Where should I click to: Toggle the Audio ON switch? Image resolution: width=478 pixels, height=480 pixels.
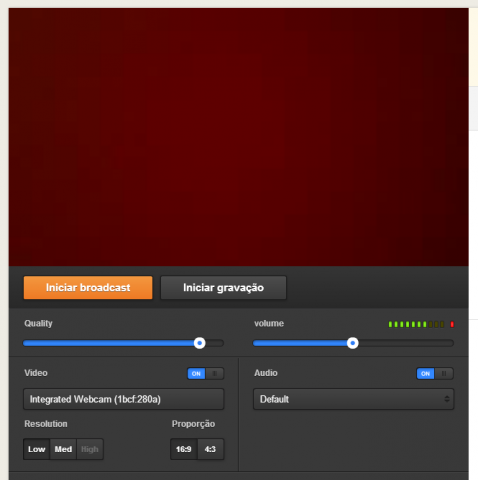click(x=425, y=374)
